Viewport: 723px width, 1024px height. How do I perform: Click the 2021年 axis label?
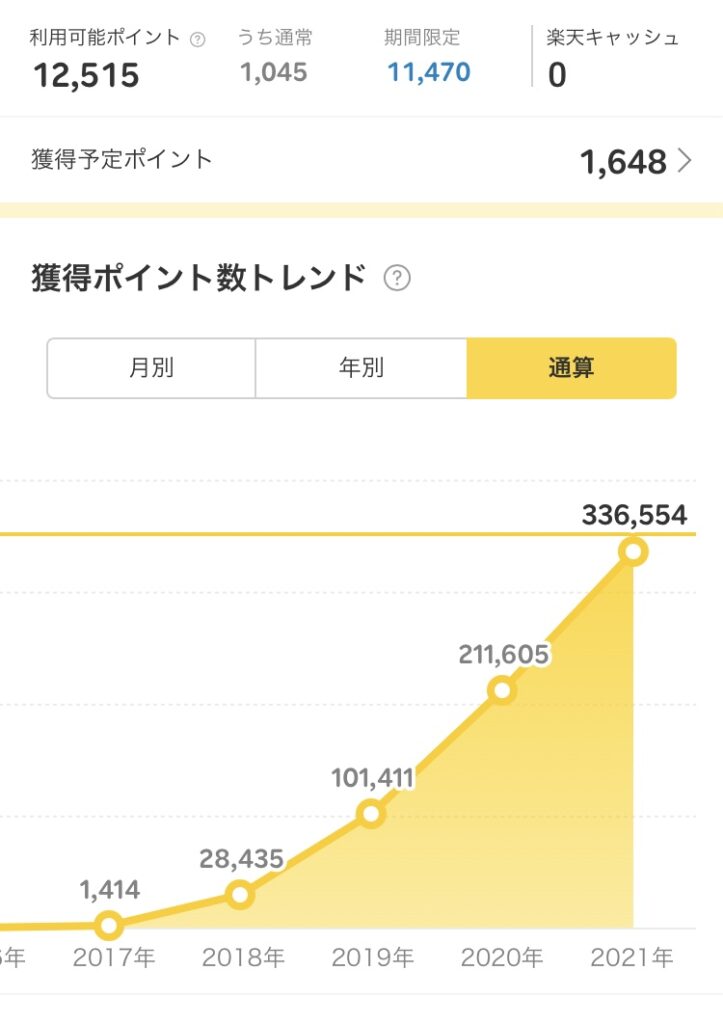pos(632,957)
